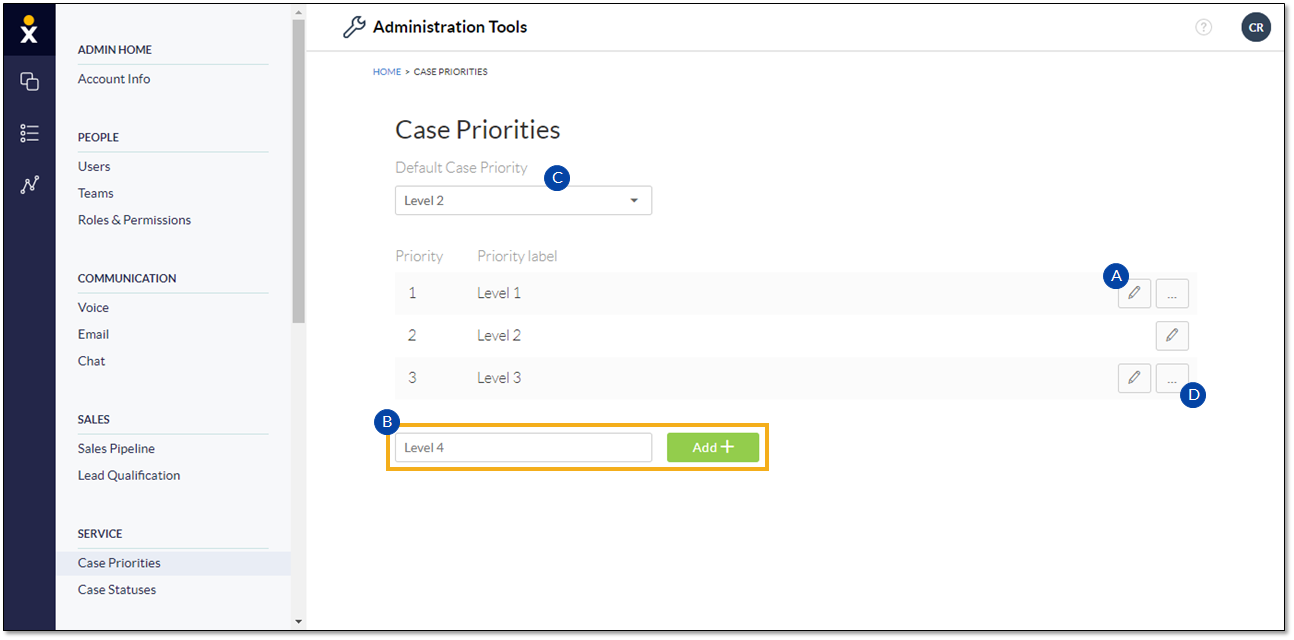Open Sales Pipeline settings
Viewport: 1294px width, 640px height.
pos(116,449)
